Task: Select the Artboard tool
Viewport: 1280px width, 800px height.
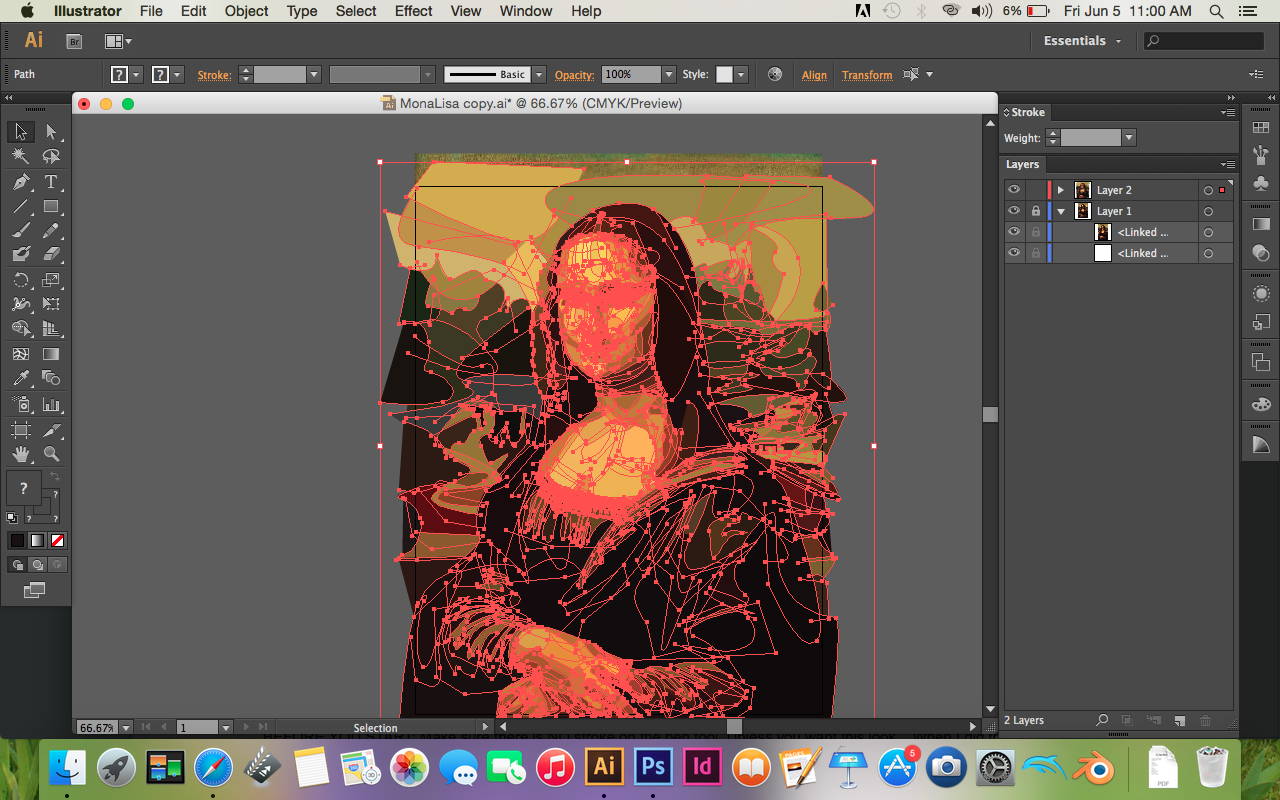Action: pyautogui.click(x=20, y=430)
